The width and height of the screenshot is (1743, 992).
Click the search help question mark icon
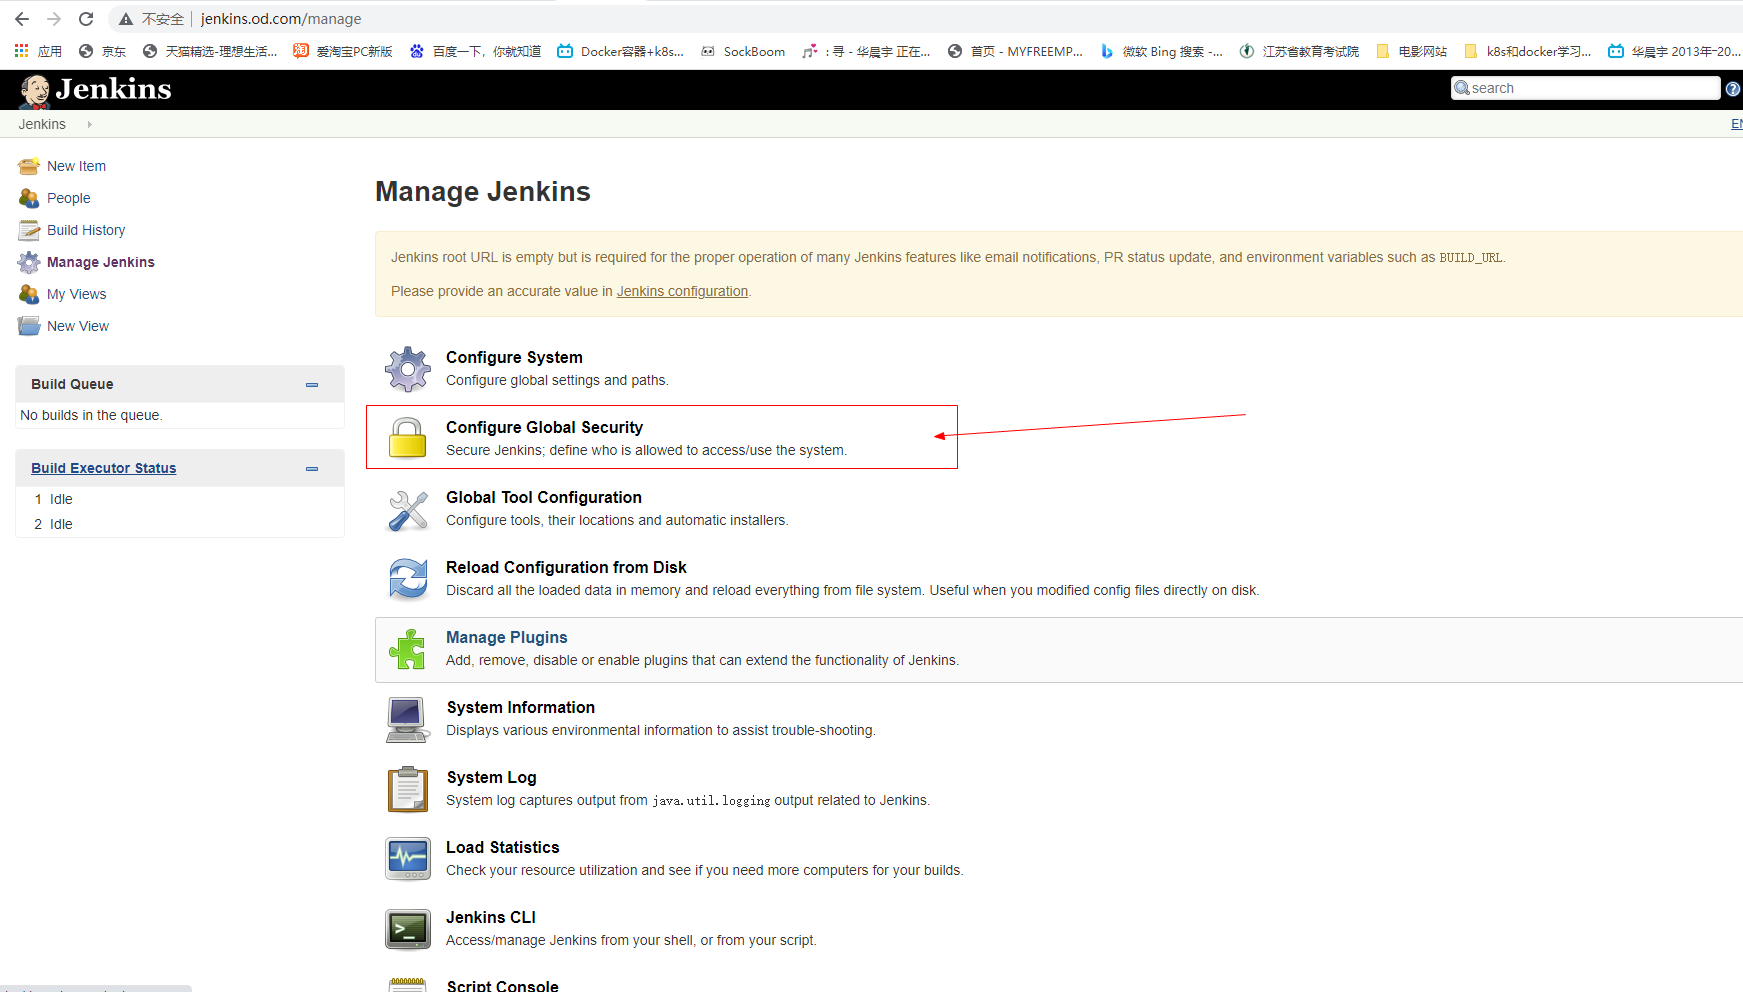coord(1733,89)
